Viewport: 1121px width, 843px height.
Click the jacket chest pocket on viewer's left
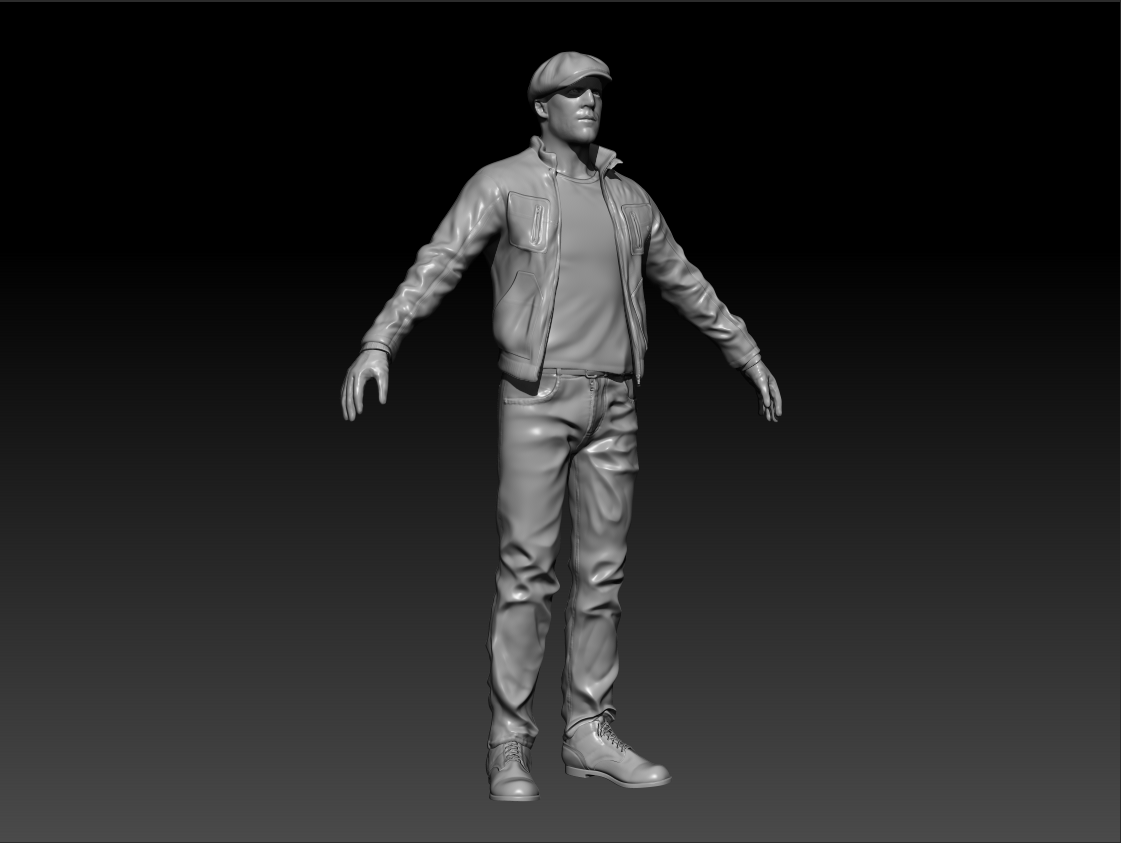[x=529, y=218]
